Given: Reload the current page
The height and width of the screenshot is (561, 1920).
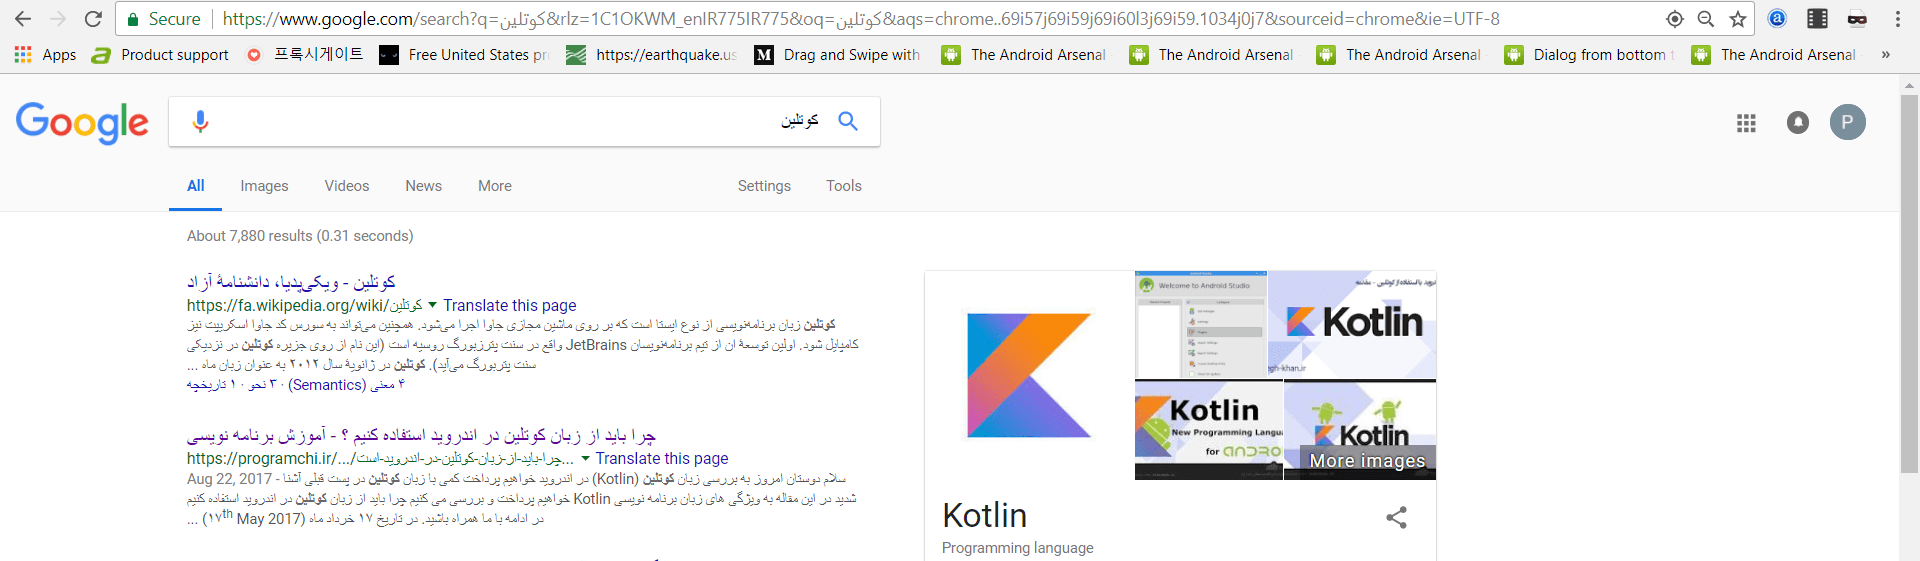Looking at the screenshot, I should click(x=93, y=19).
